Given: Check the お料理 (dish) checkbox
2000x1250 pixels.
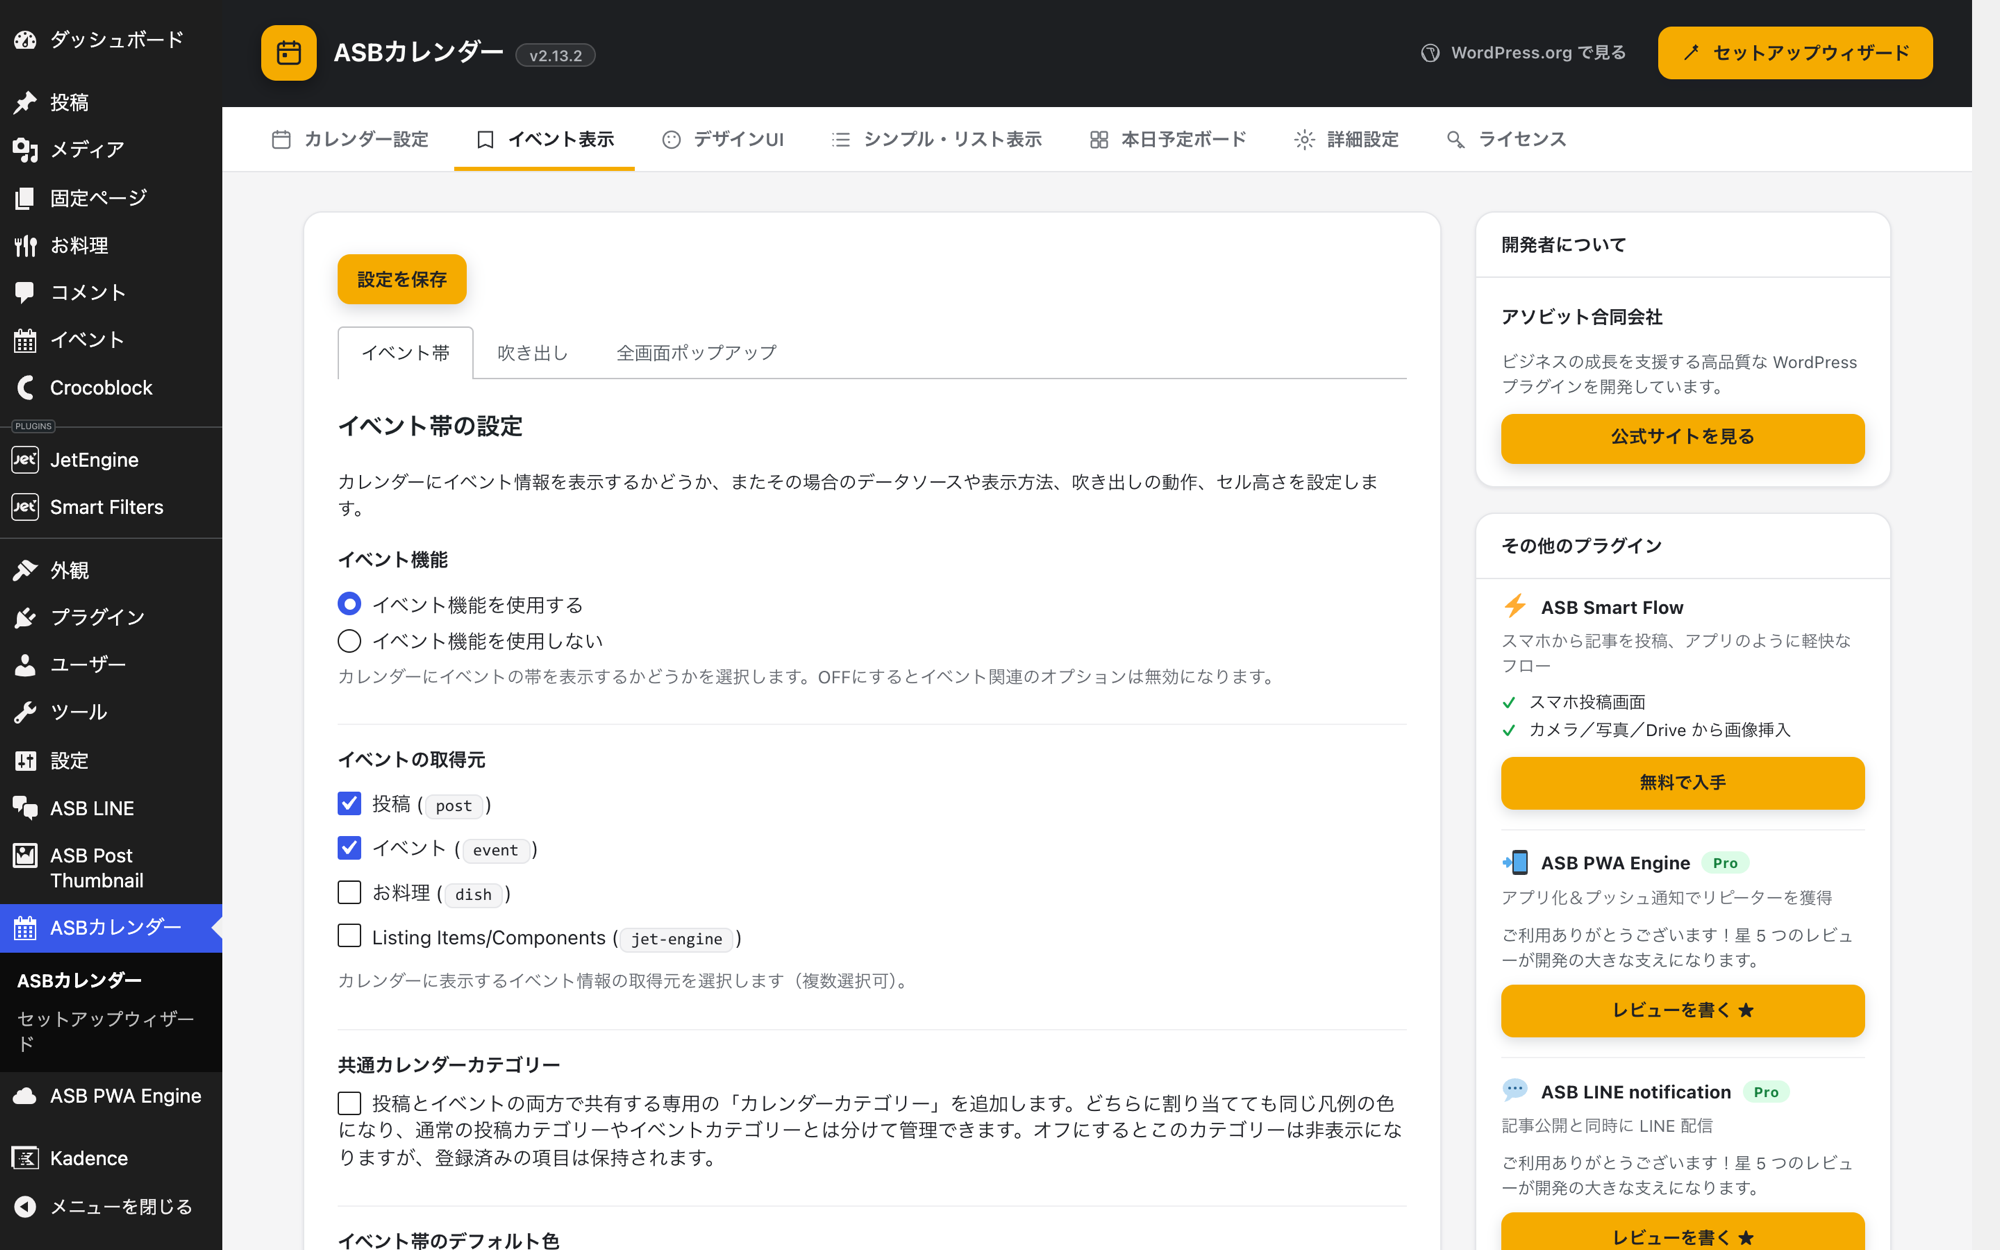Looking at the screenshot, I should pos(349,892).
